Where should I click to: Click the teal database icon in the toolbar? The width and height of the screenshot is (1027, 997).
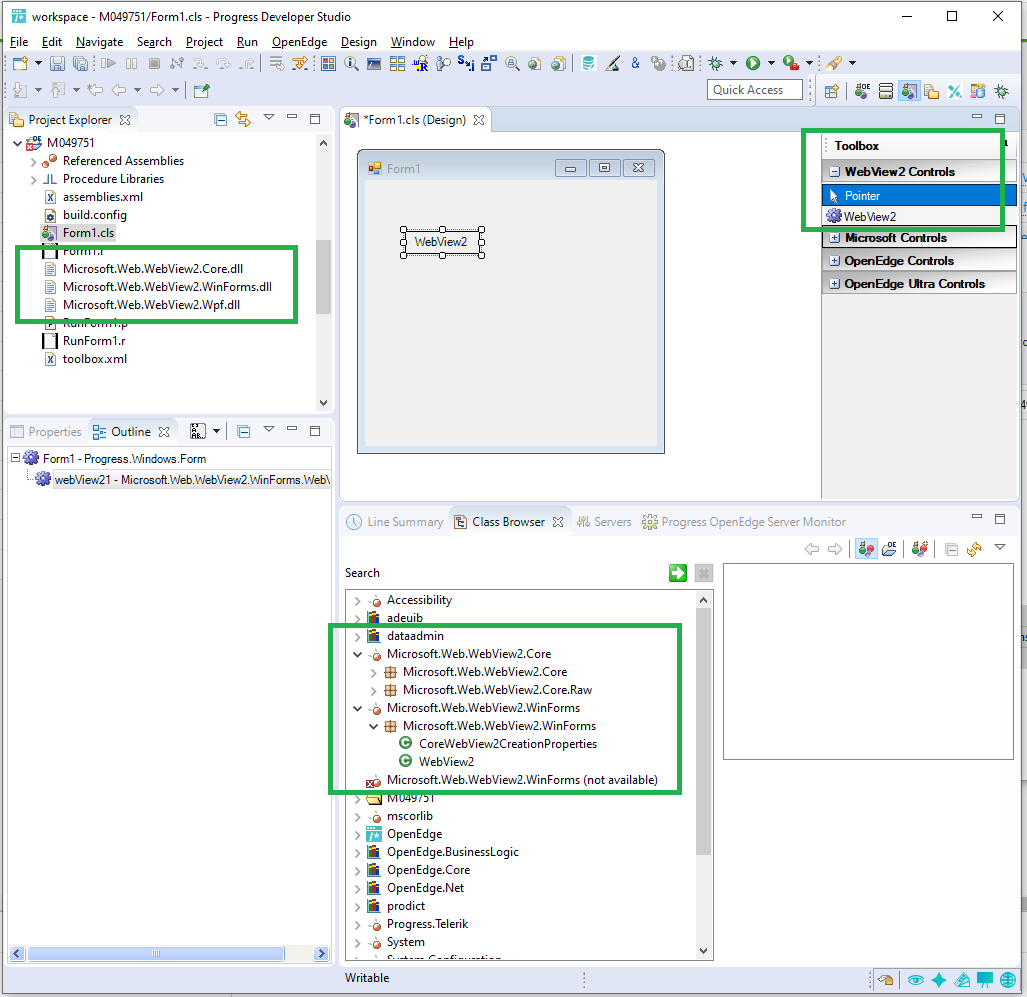[x=588, y=64]
